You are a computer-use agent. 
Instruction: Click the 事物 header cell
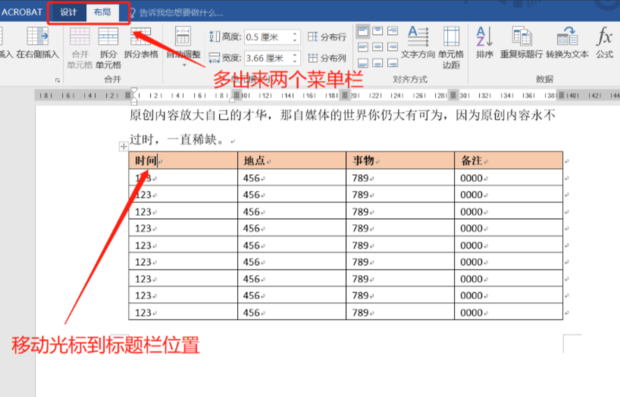point(400,161)
